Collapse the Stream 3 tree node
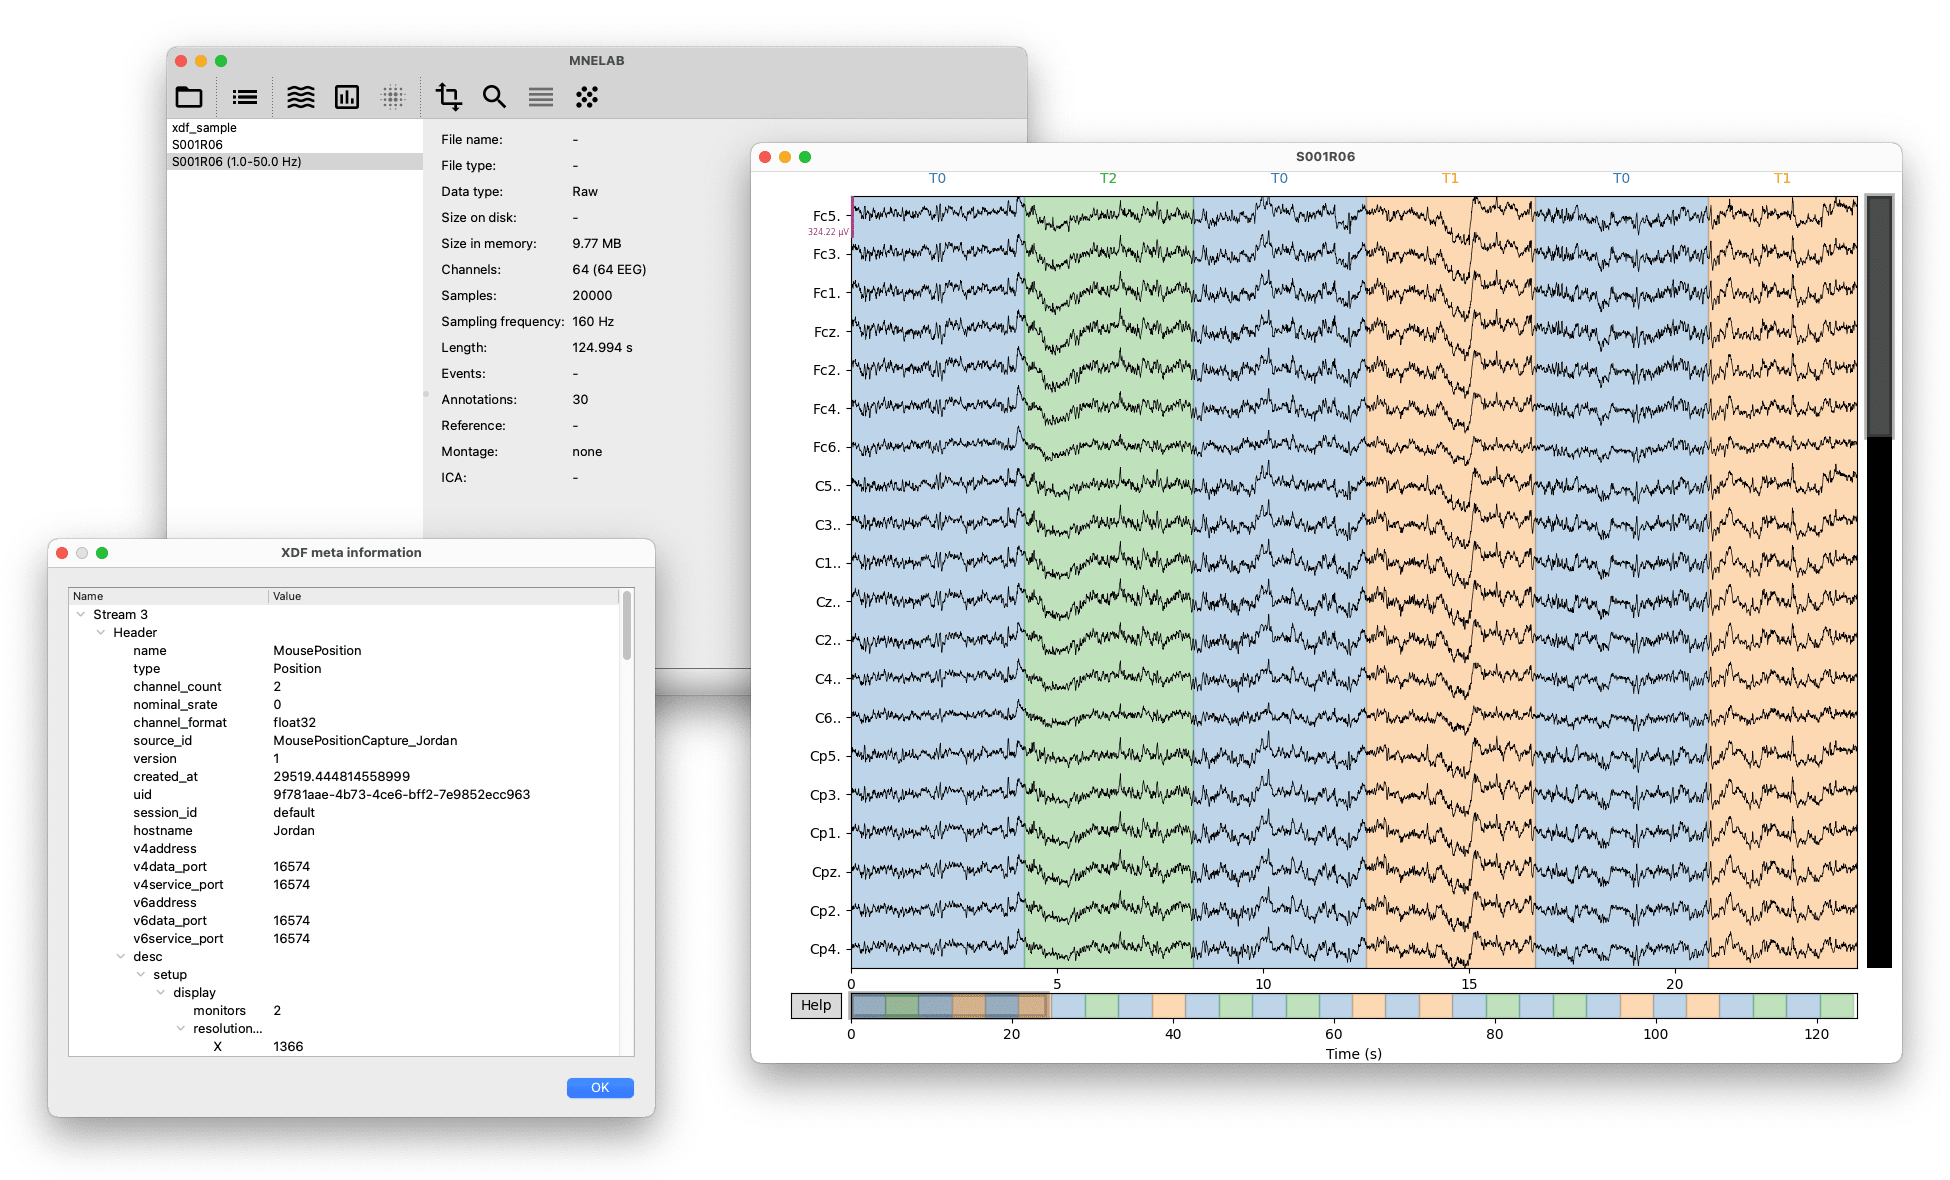1950x1180 pixels. point(81,615)
